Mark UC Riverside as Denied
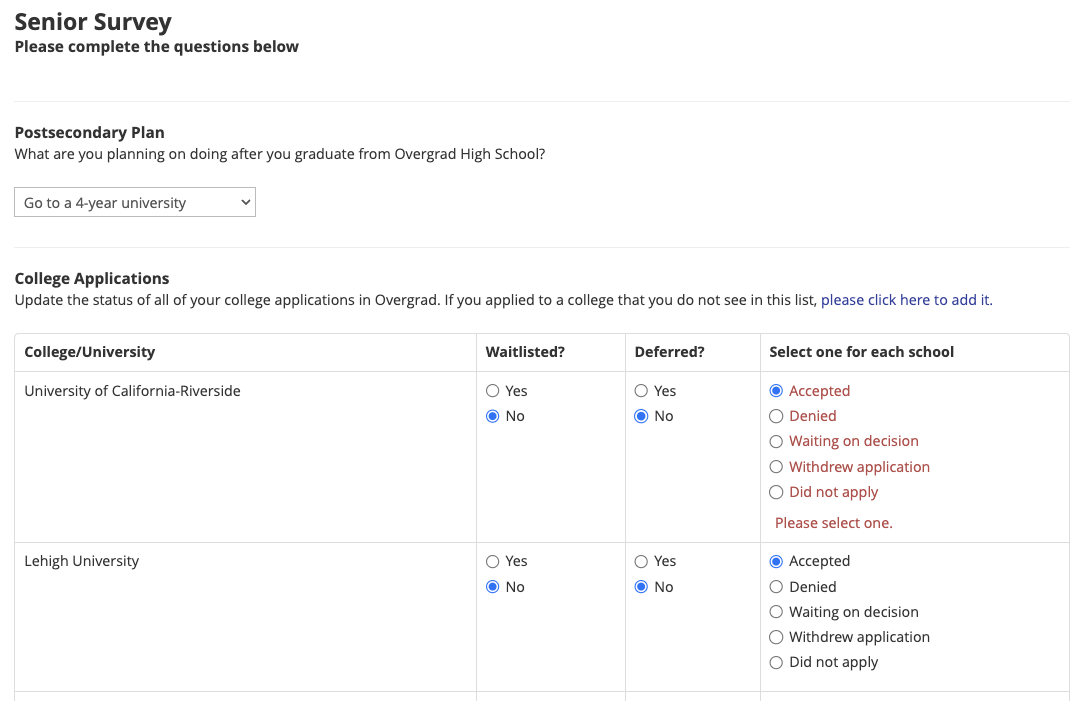Screen dimensions: 1089x701 [x=776, y=416]
